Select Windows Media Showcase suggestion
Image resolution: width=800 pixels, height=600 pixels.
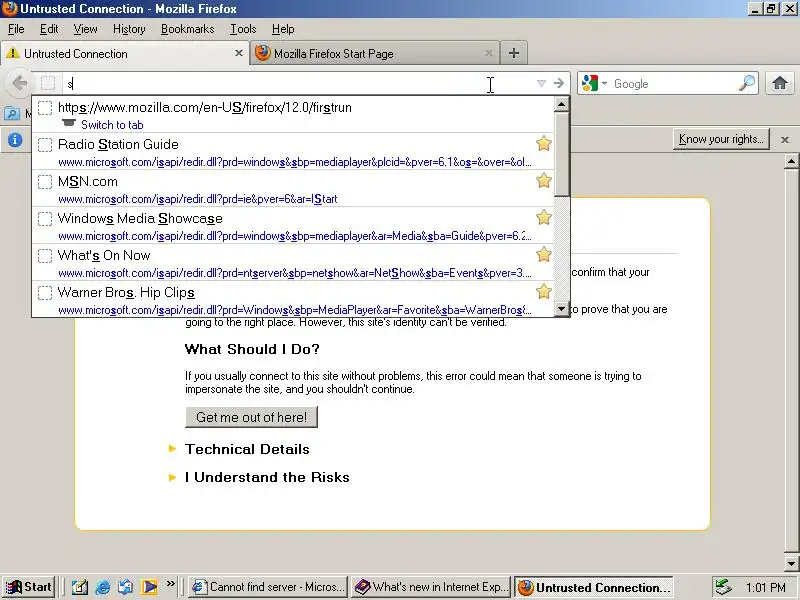293,226
